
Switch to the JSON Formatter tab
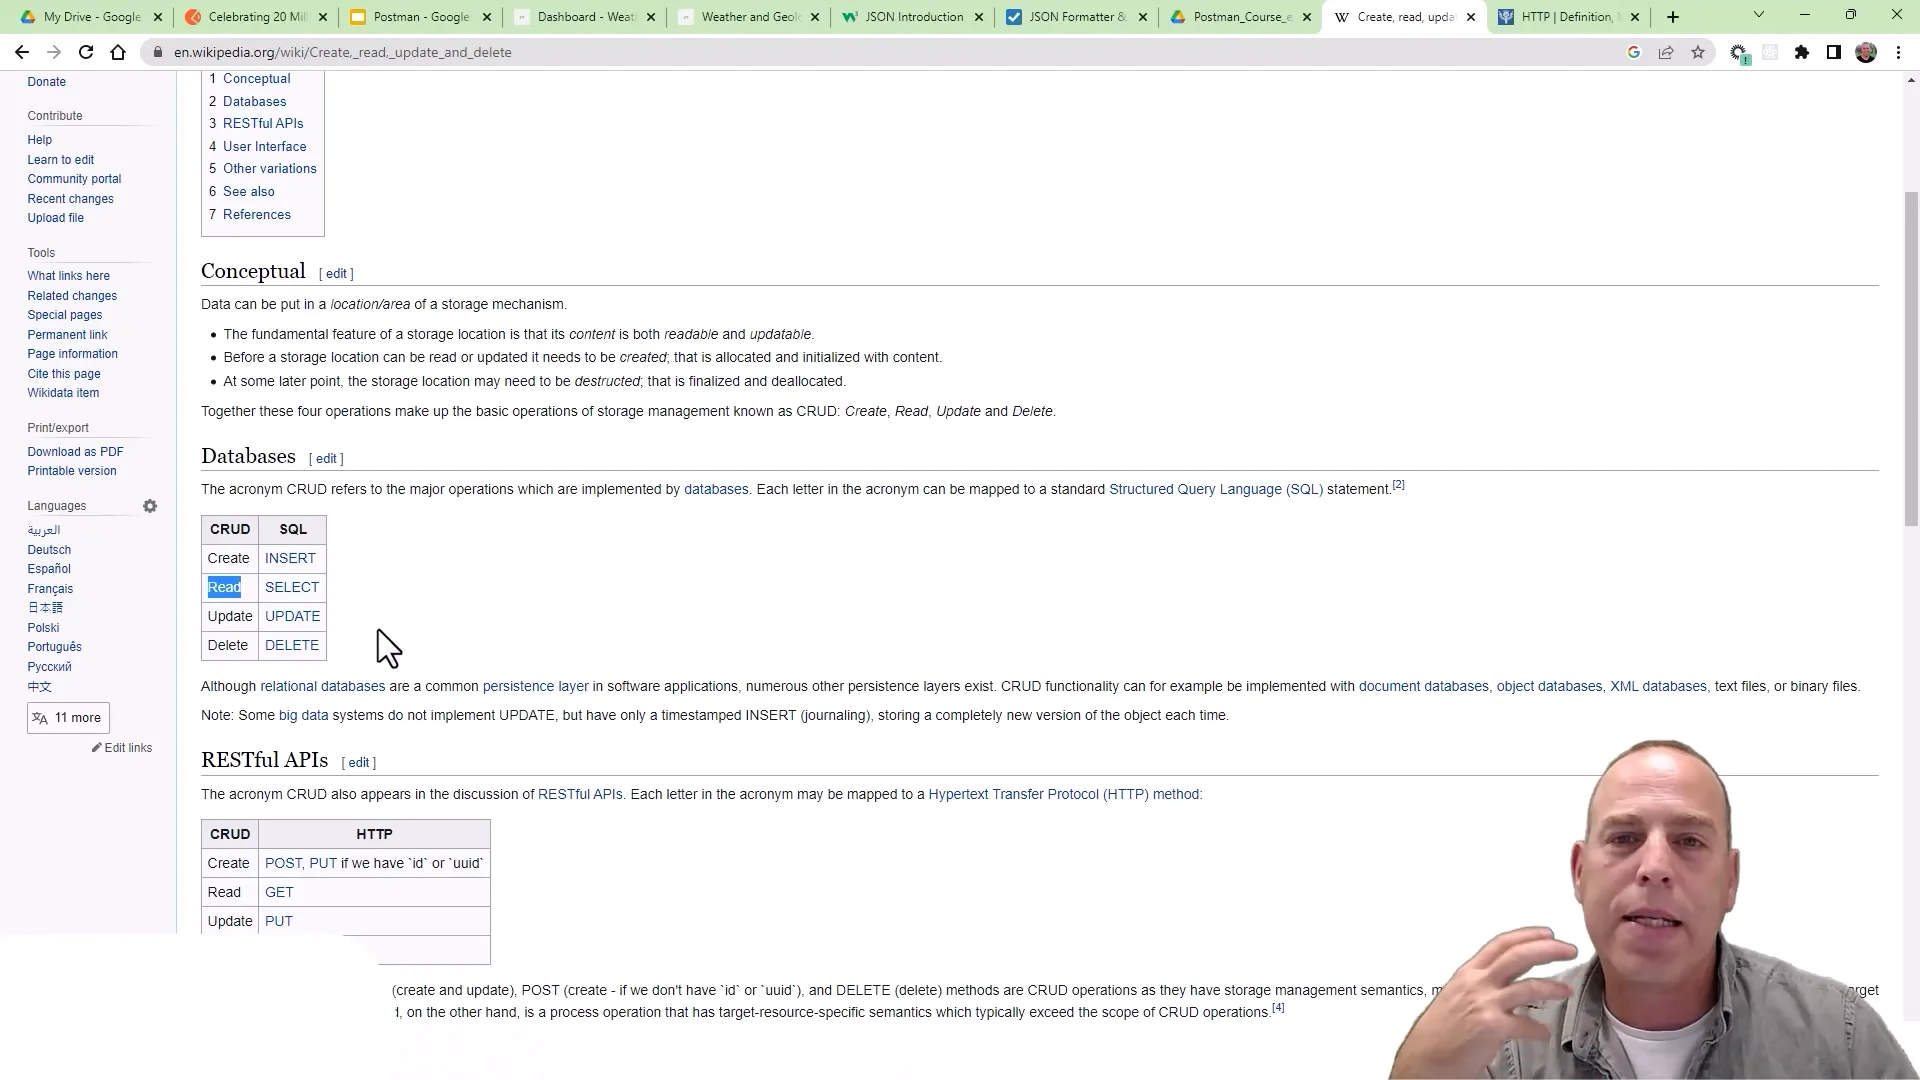pyautogui.click(x=1077, y=17)
